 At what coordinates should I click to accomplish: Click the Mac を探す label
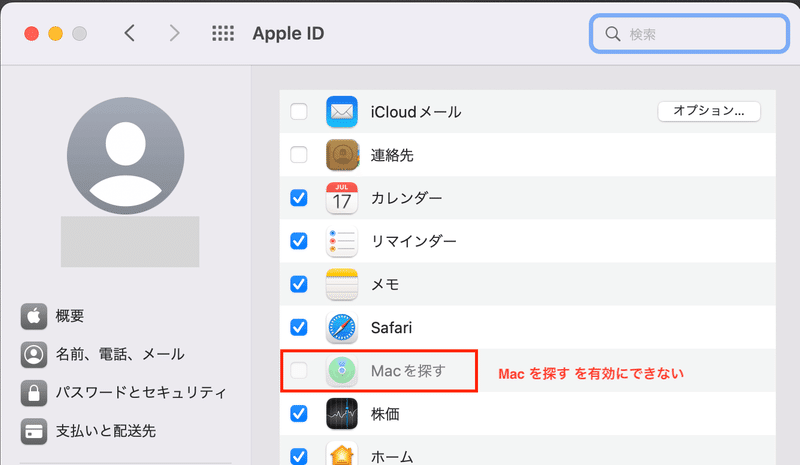[408, 371]
